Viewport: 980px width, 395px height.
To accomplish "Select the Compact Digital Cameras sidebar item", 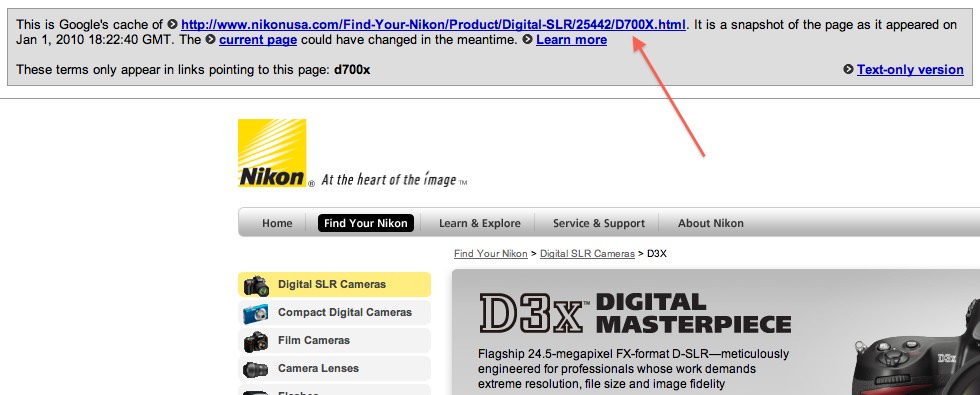I will (x=334, y=312).
